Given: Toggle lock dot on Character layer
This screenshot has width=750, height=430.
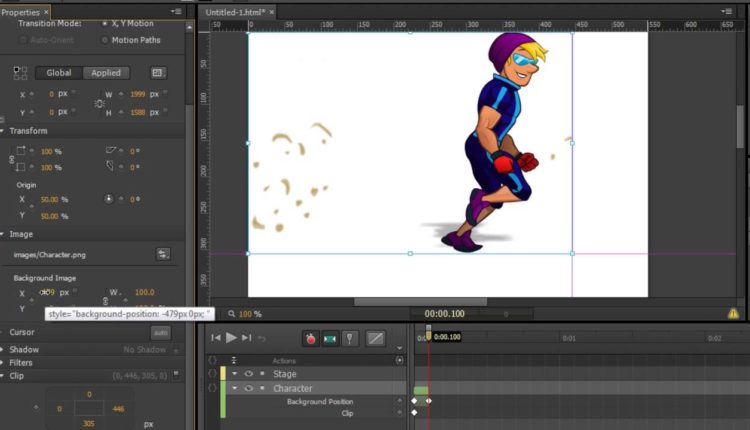Looking at the screenshot, I should coord(262,388).
